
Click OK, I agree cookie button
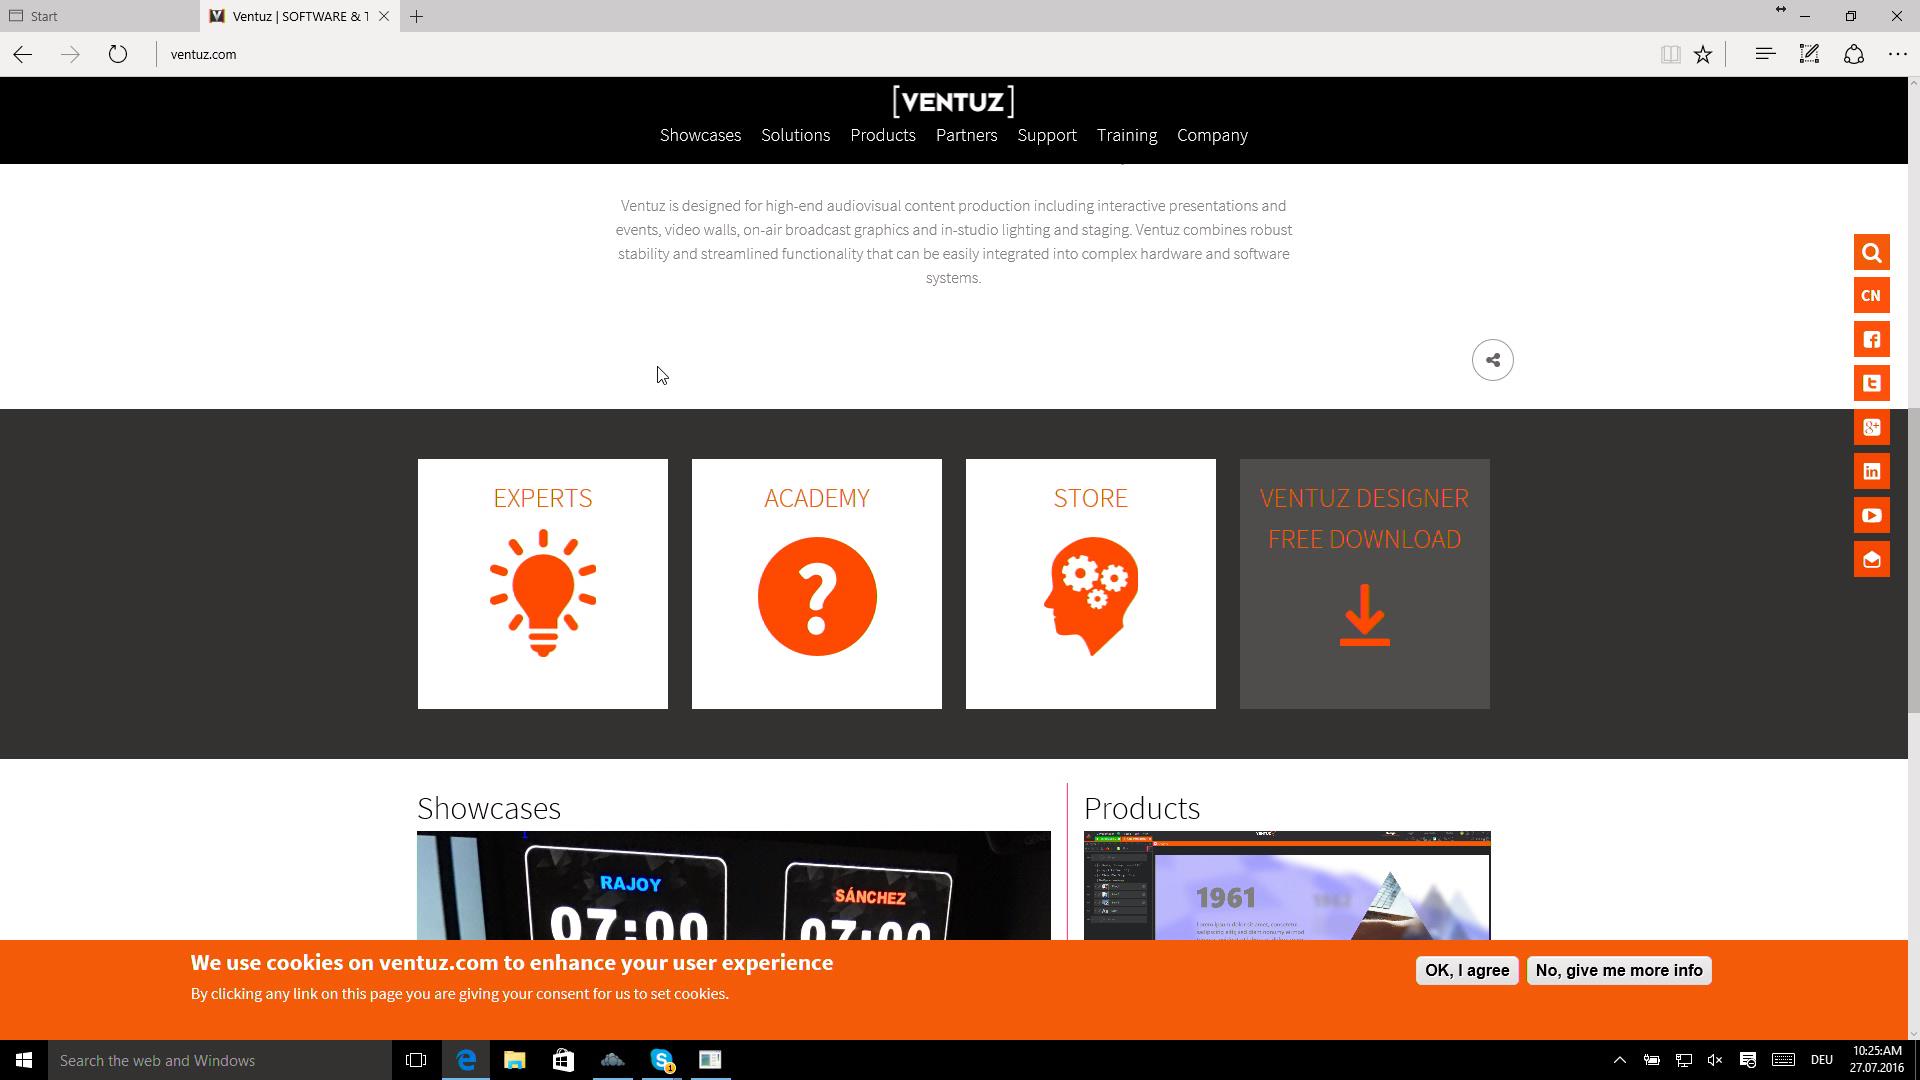1466,970
